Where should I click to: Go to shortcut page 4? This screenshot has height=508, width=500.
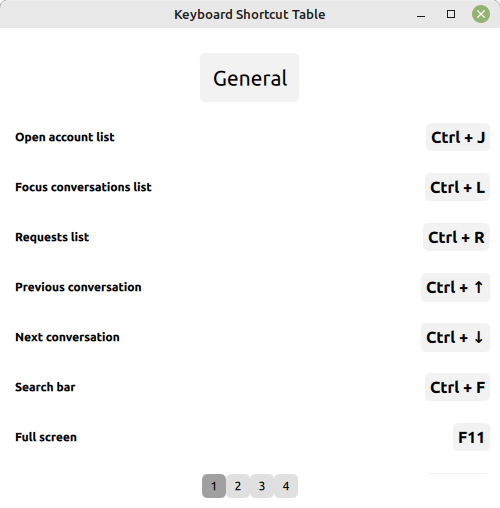(286, 486)
